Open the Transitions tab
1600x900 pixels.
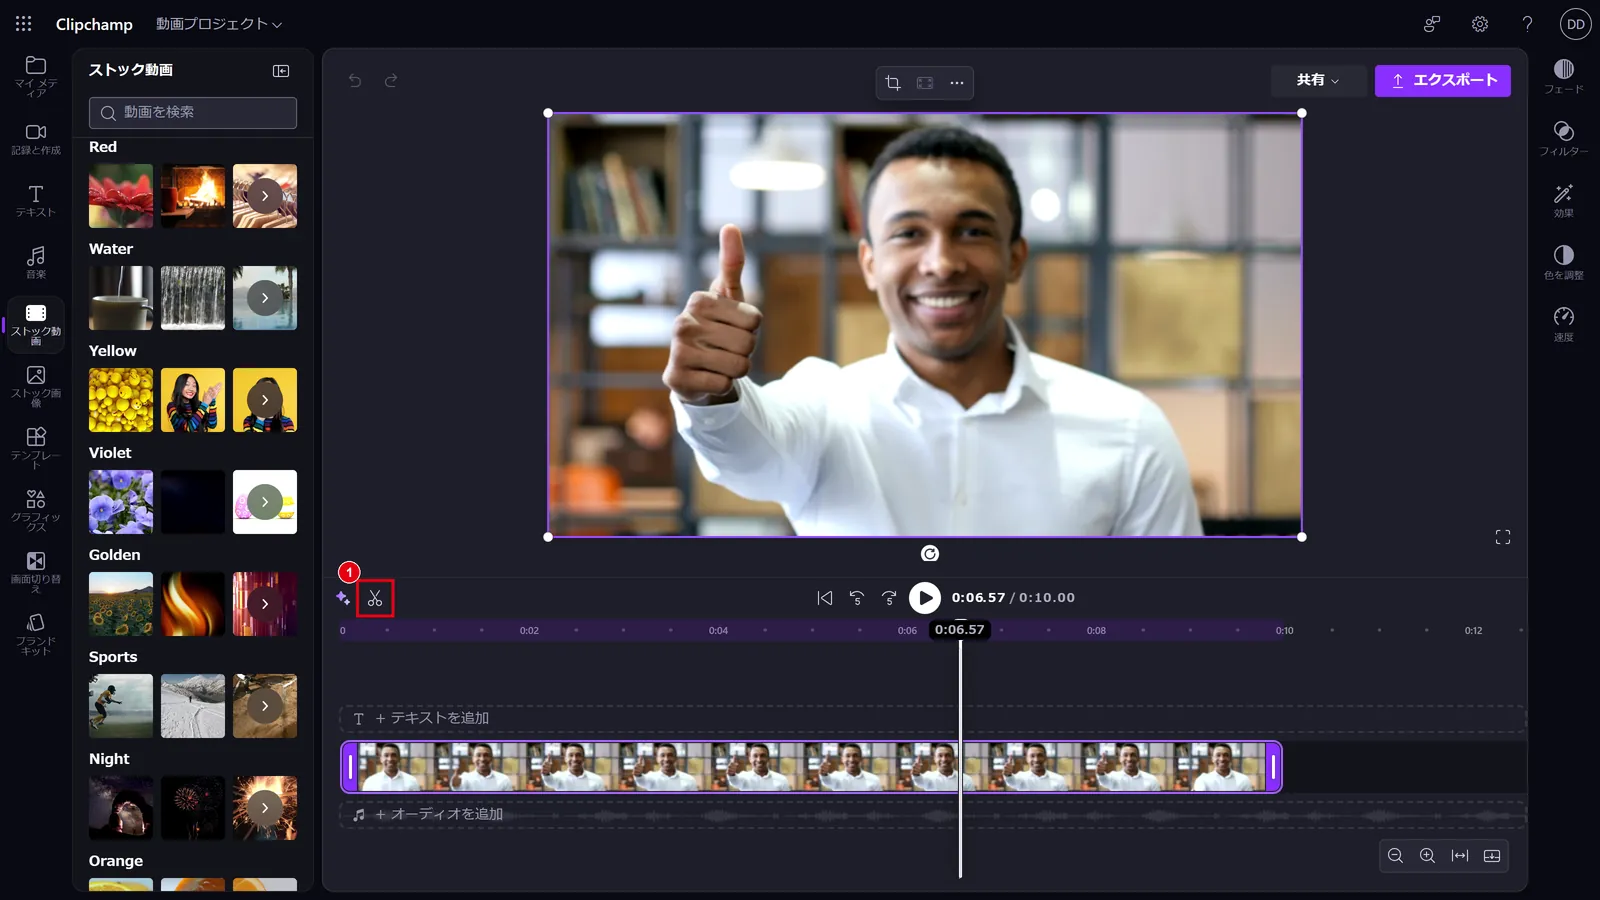pyautogui.click(x=36, y=572)
